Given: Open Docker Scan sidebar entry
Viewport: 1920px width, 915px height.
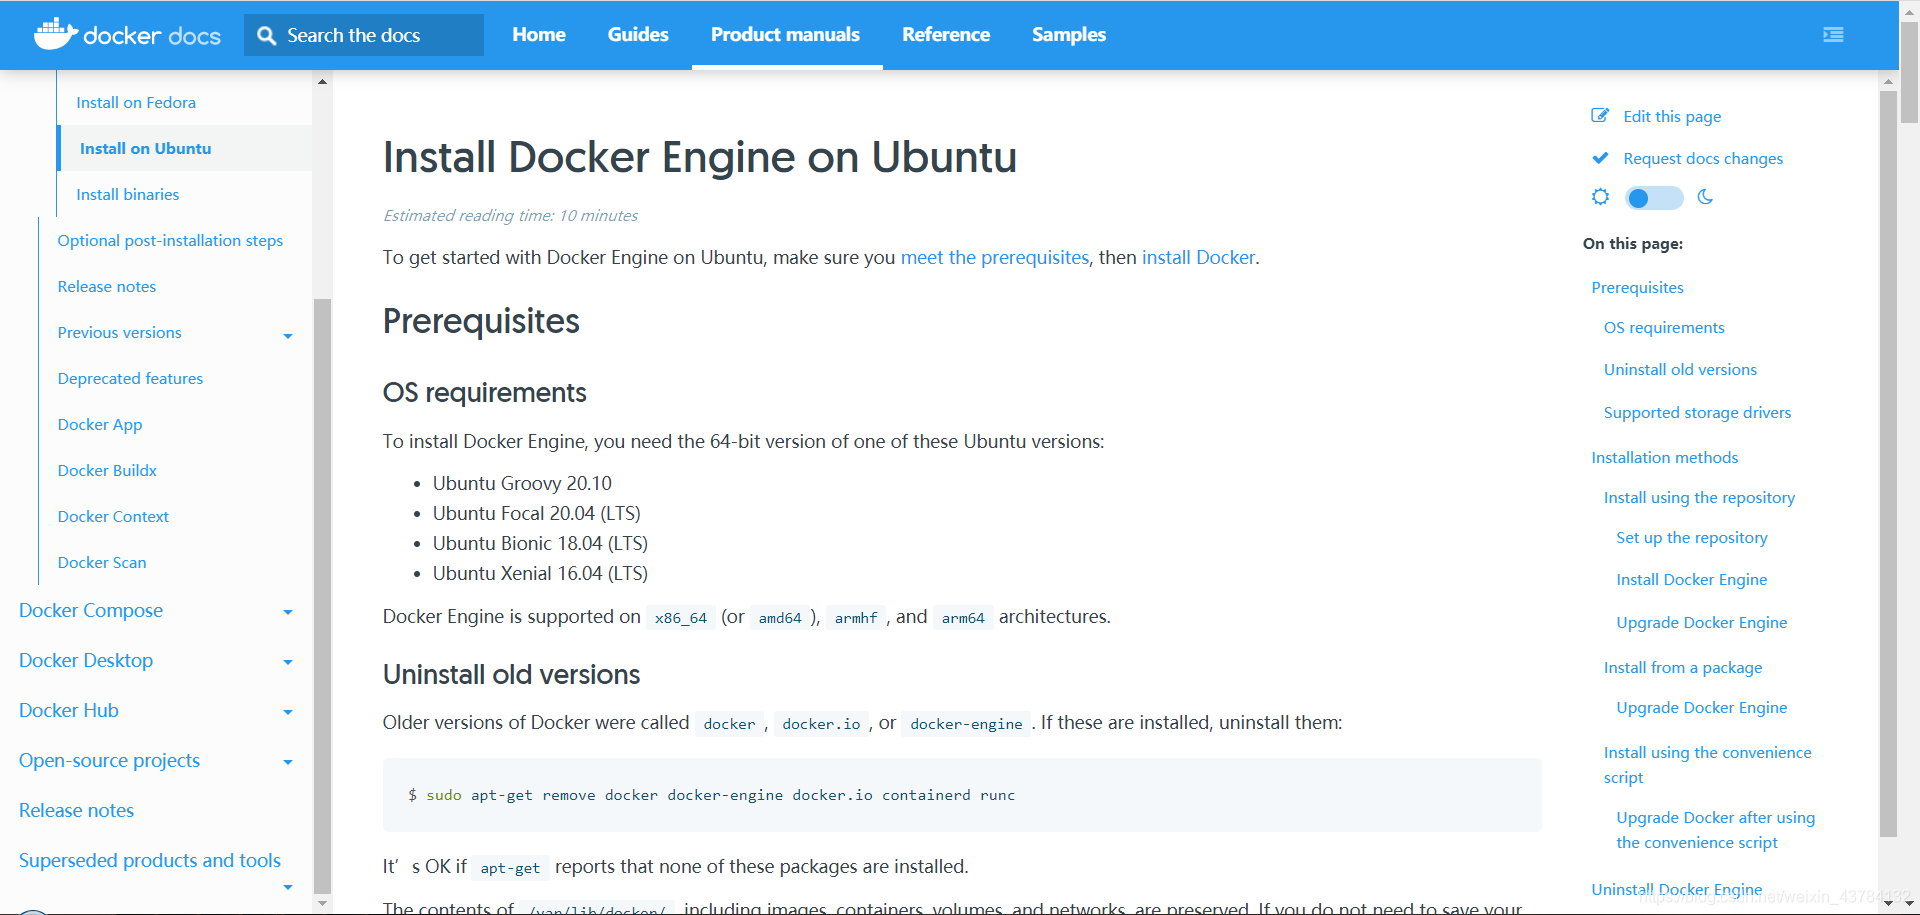Looking at the screenshot, I should coord(102,562).
